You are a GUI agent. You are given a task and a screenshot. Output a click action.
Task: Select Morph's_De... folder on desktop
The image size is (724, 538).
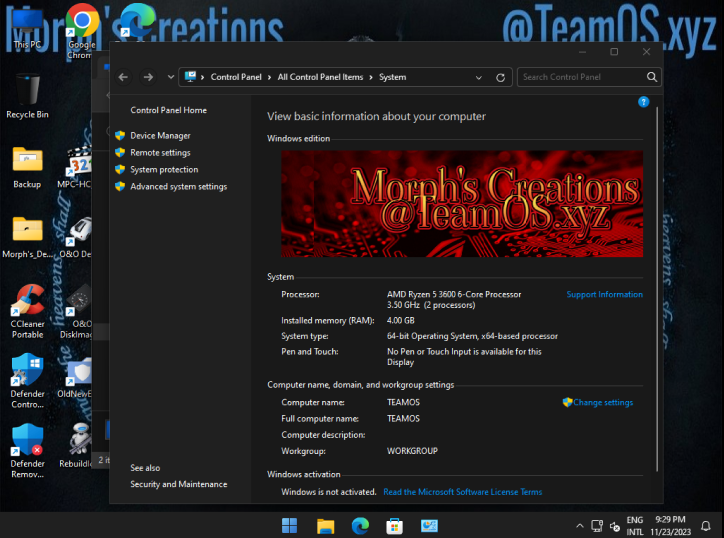[x=27, y=237]
